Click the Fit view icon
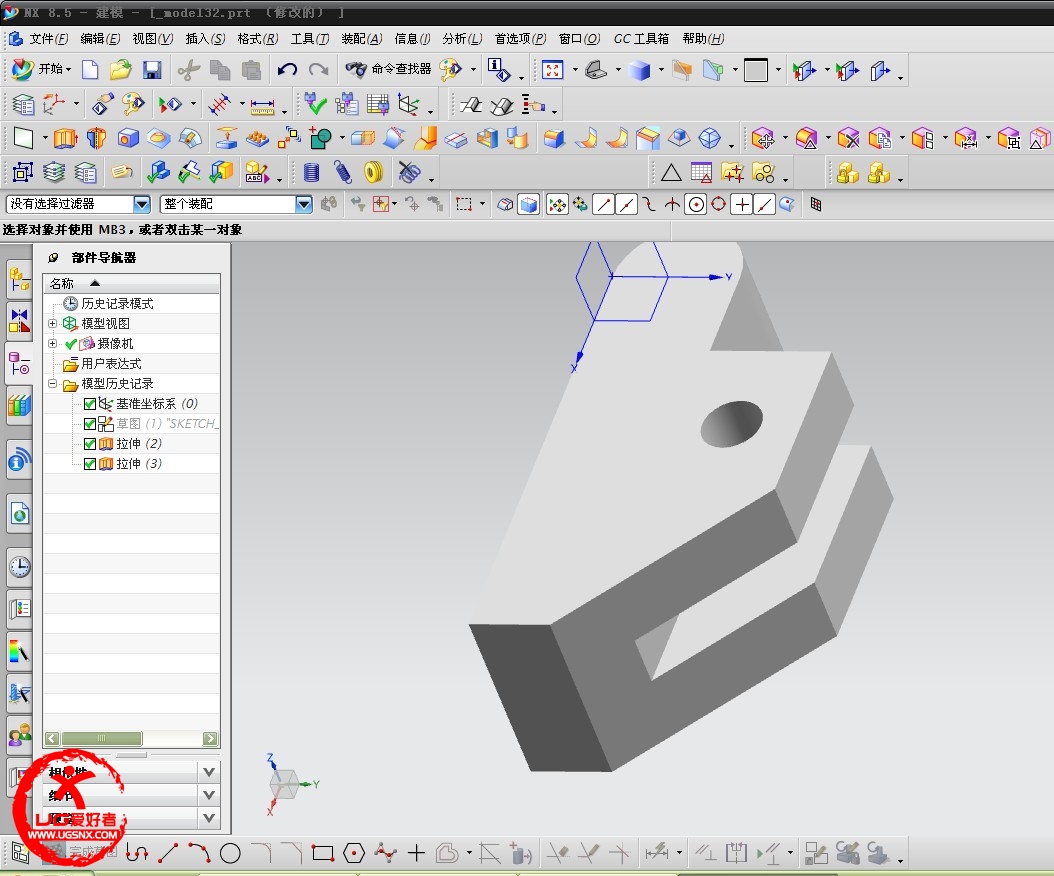 (553, 70)
